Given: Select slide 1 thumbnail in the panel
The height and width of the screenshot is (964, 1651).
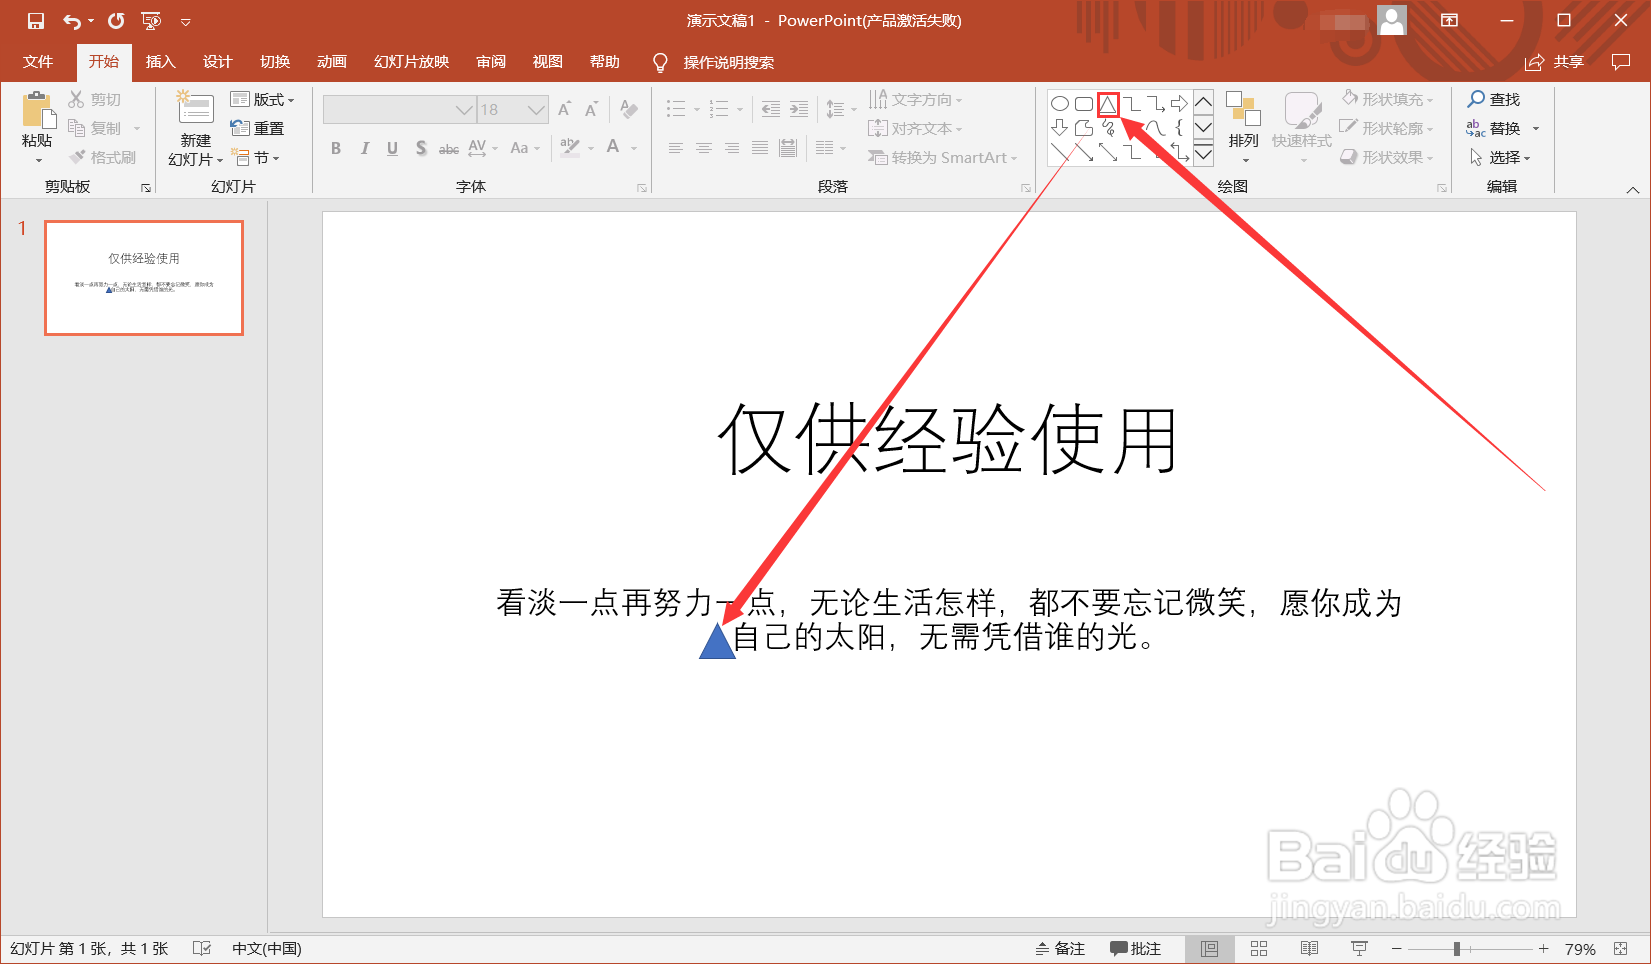Looking at the screenshot, I should coord(142,278).
